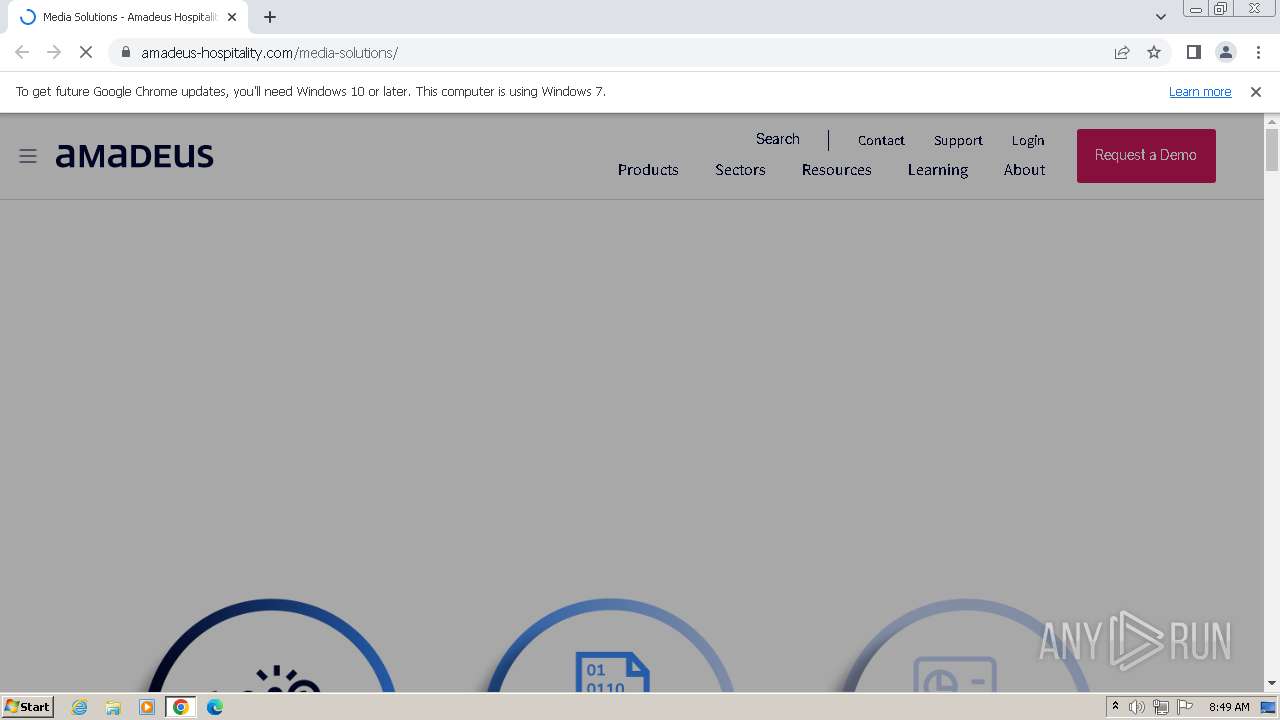
Task: Go back to the previous page
Action: coord(22,52)
